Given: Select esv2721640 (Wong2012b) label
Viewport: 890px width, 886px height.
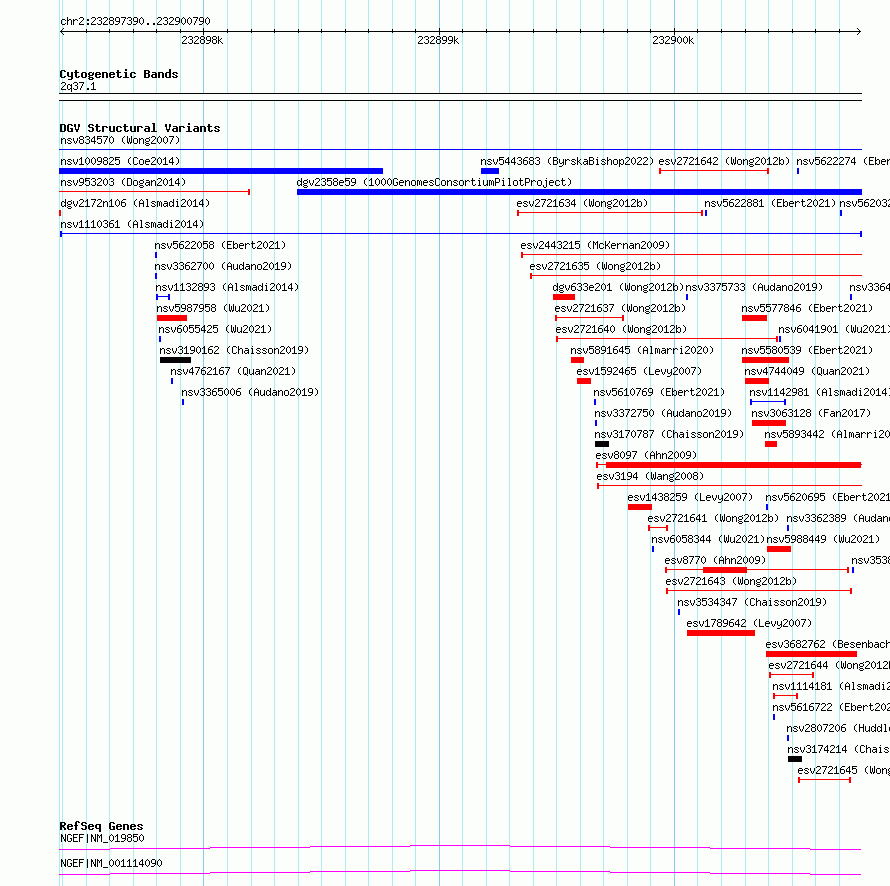Looking at the screenshot, I should (621, 329).
